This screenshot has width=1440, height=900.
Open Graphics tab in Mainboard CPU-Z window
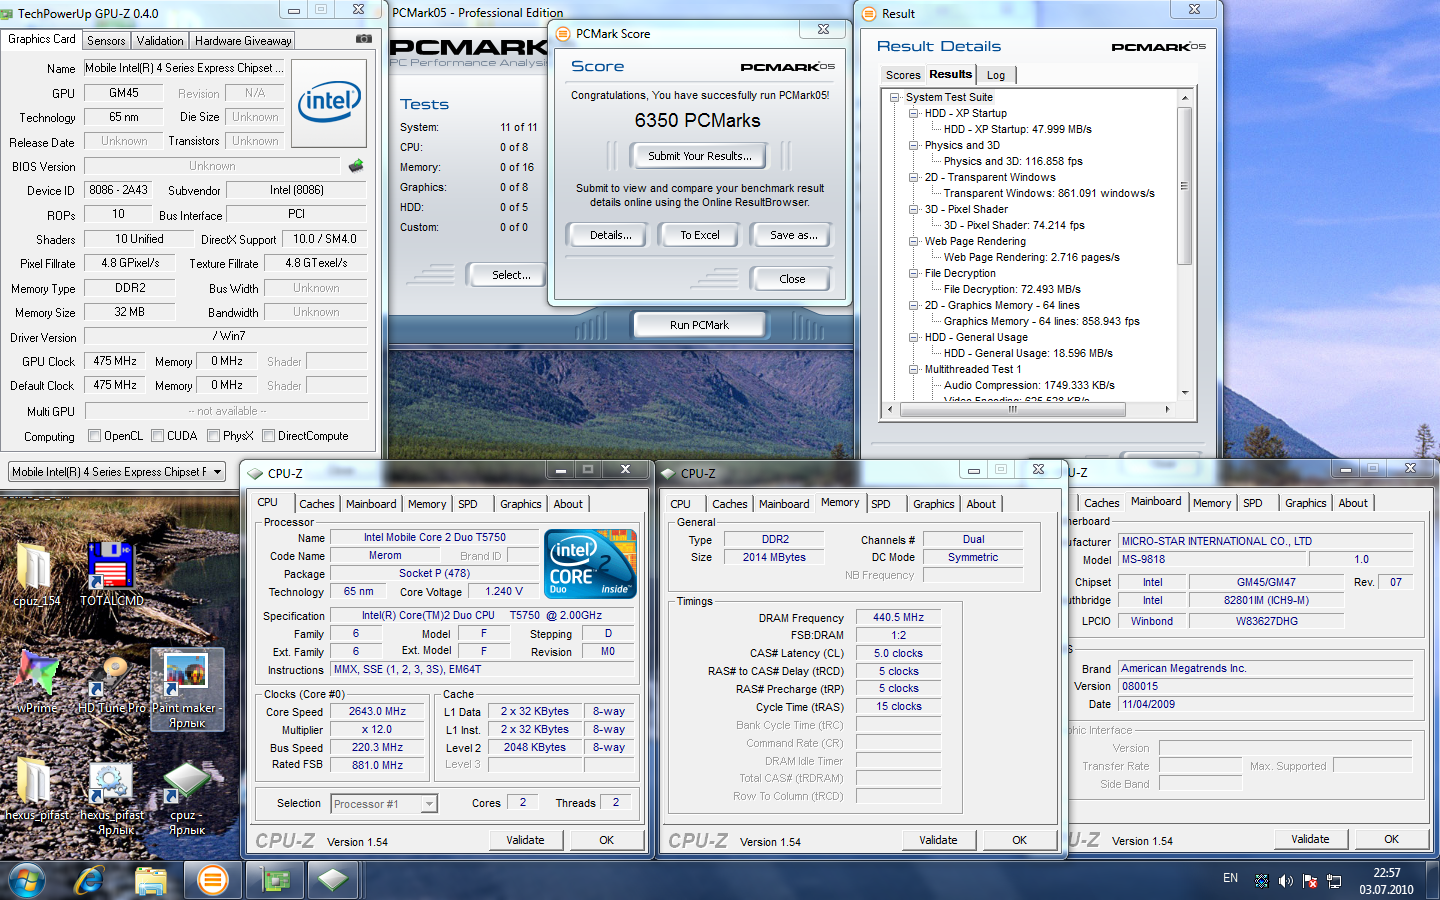click(1305, 503)
